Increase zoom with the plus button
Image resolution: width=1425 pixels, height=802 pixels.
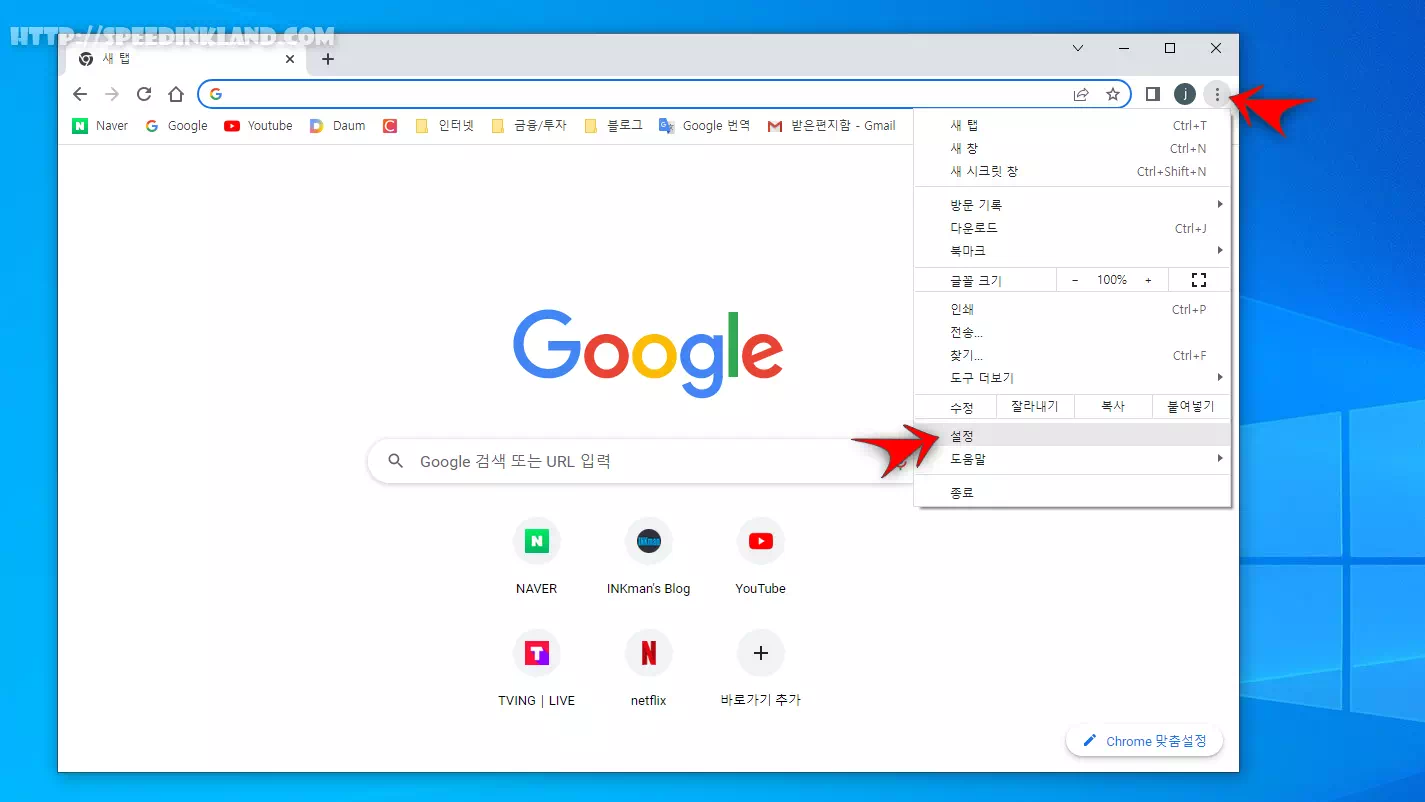point(1148,280)
